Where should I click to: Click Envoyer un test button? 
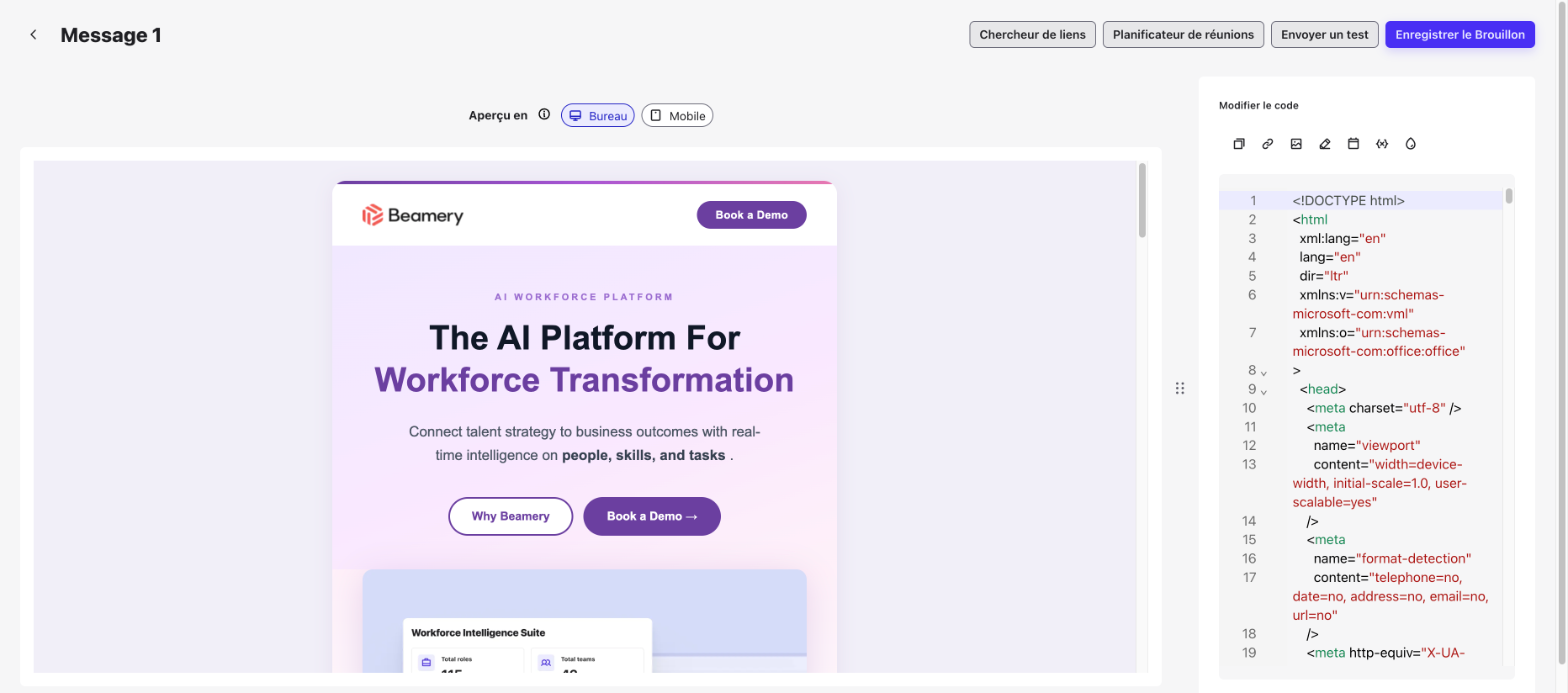(x=1325, y=35)
